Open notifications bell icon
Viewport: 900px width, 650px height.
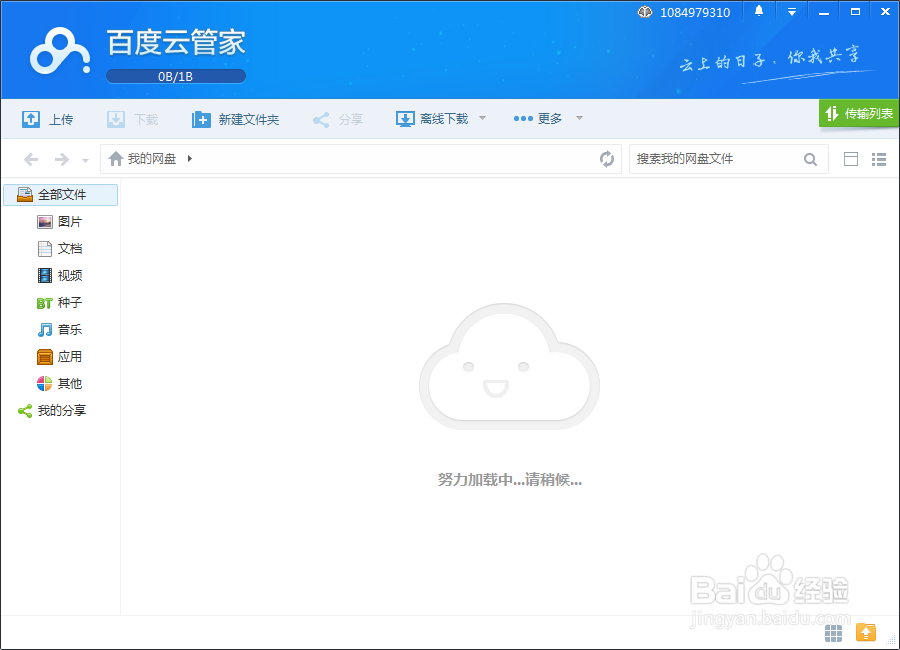(759, 11)
